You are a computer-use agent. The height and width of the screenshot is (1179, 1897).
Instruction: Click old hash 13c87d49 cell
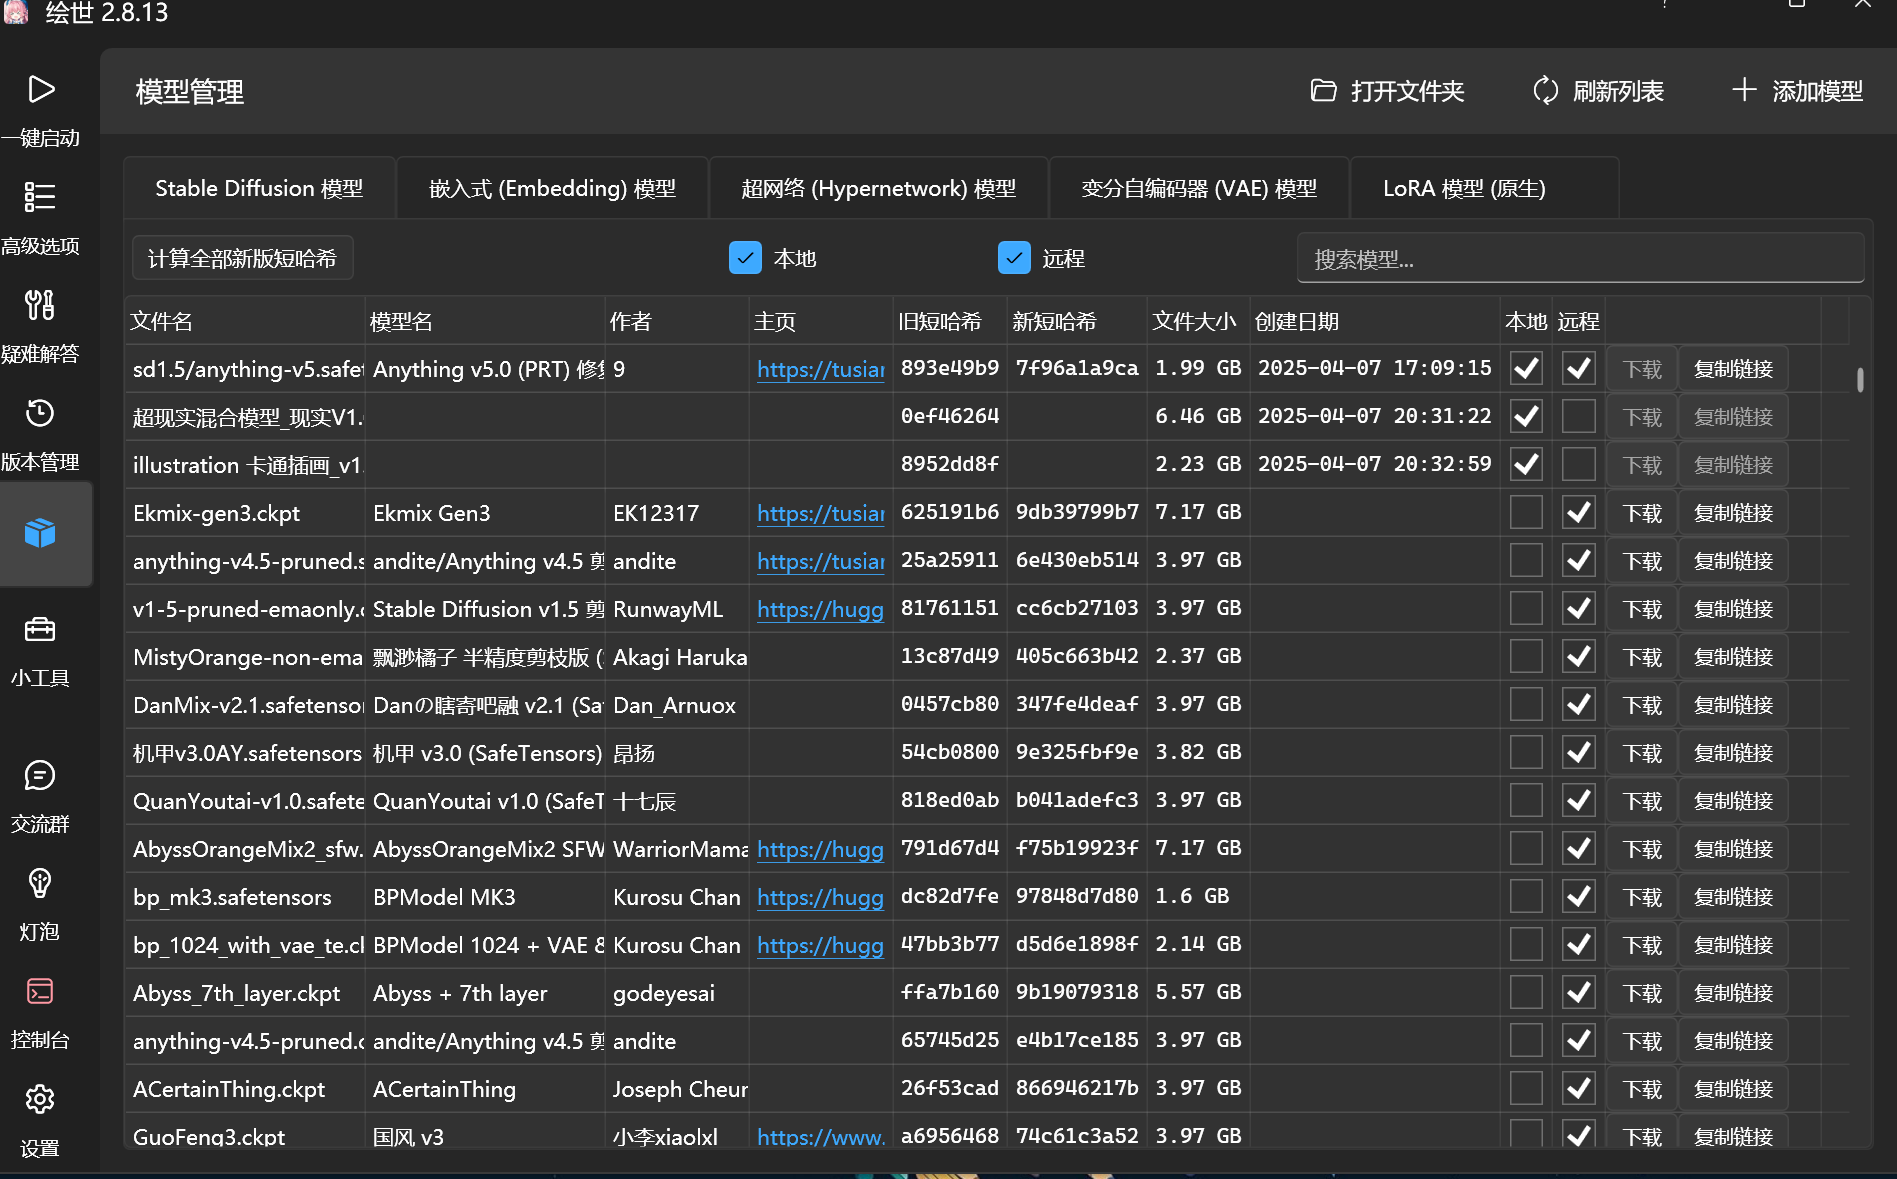pos(950,656)
